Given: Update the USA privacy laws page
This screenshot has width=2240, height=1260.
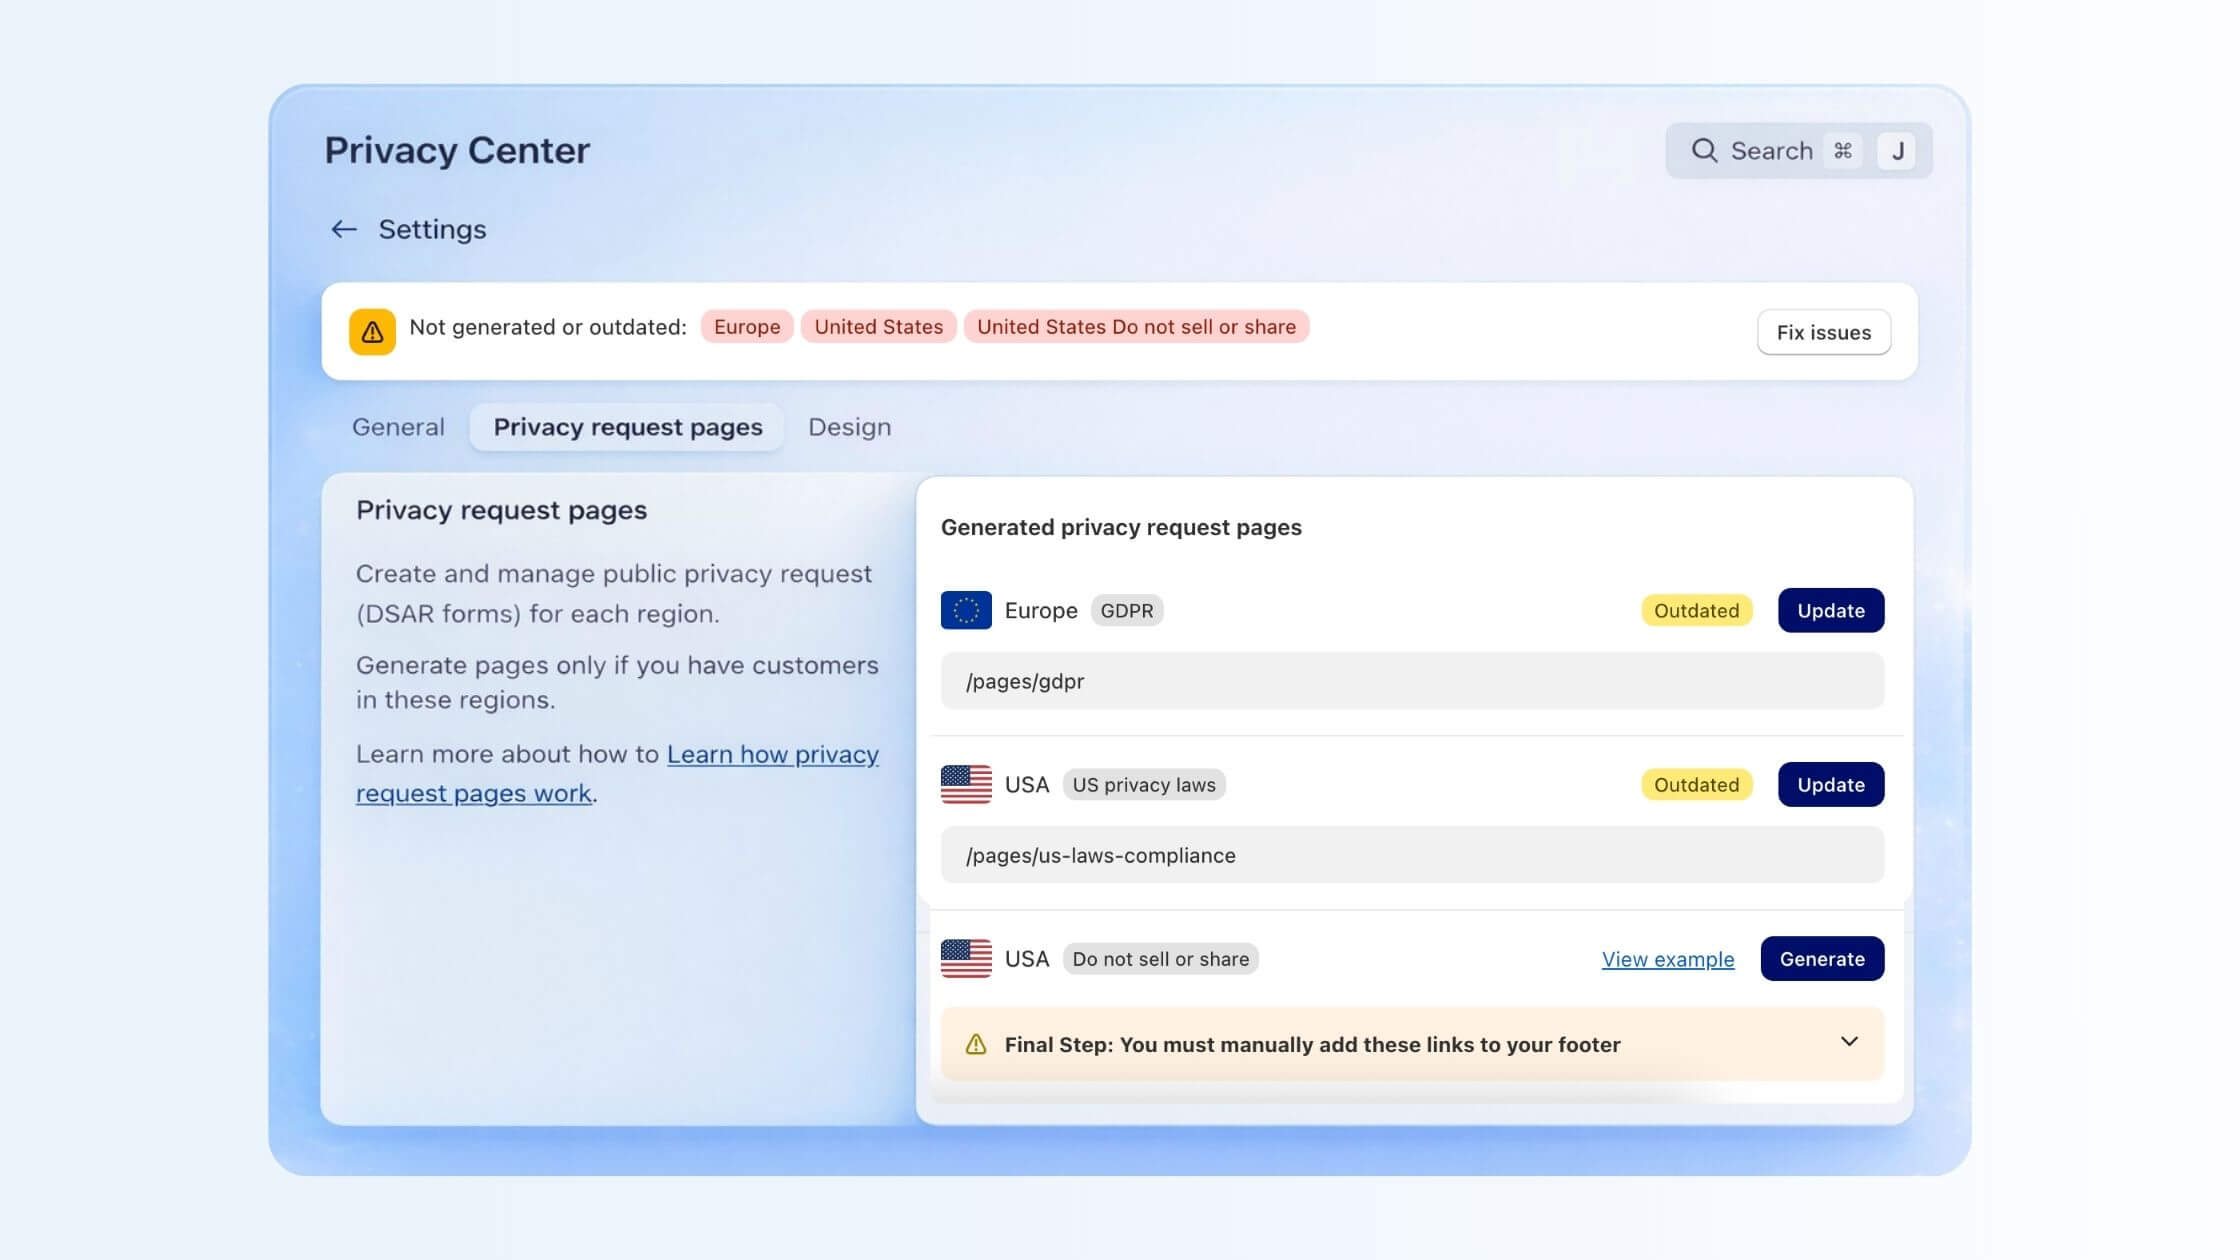Looking at the screenshot, I should pos(1830,784).
